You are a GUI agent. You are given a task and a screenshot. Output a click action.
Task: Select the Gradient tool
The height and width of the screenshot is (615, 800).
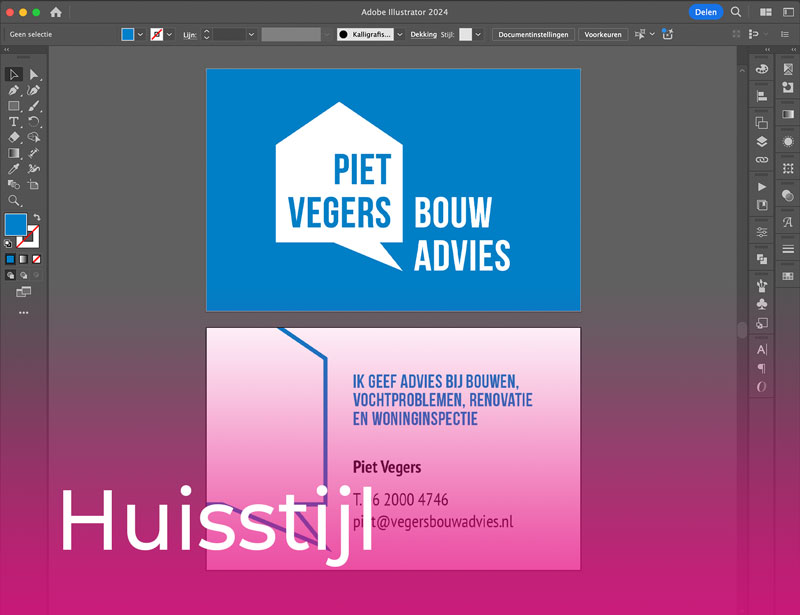pos(14,153)
